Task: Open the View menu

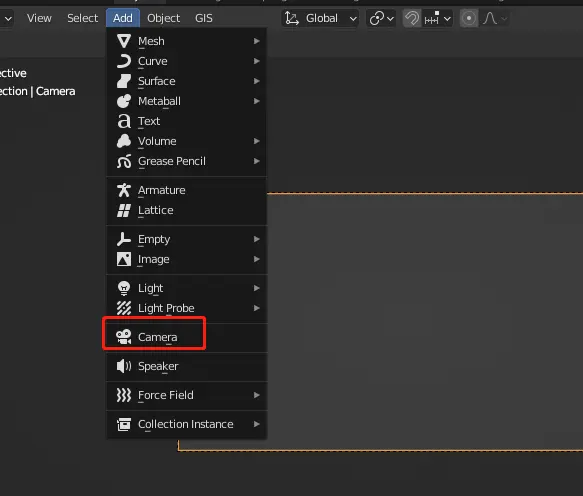Action: [39, 18]
